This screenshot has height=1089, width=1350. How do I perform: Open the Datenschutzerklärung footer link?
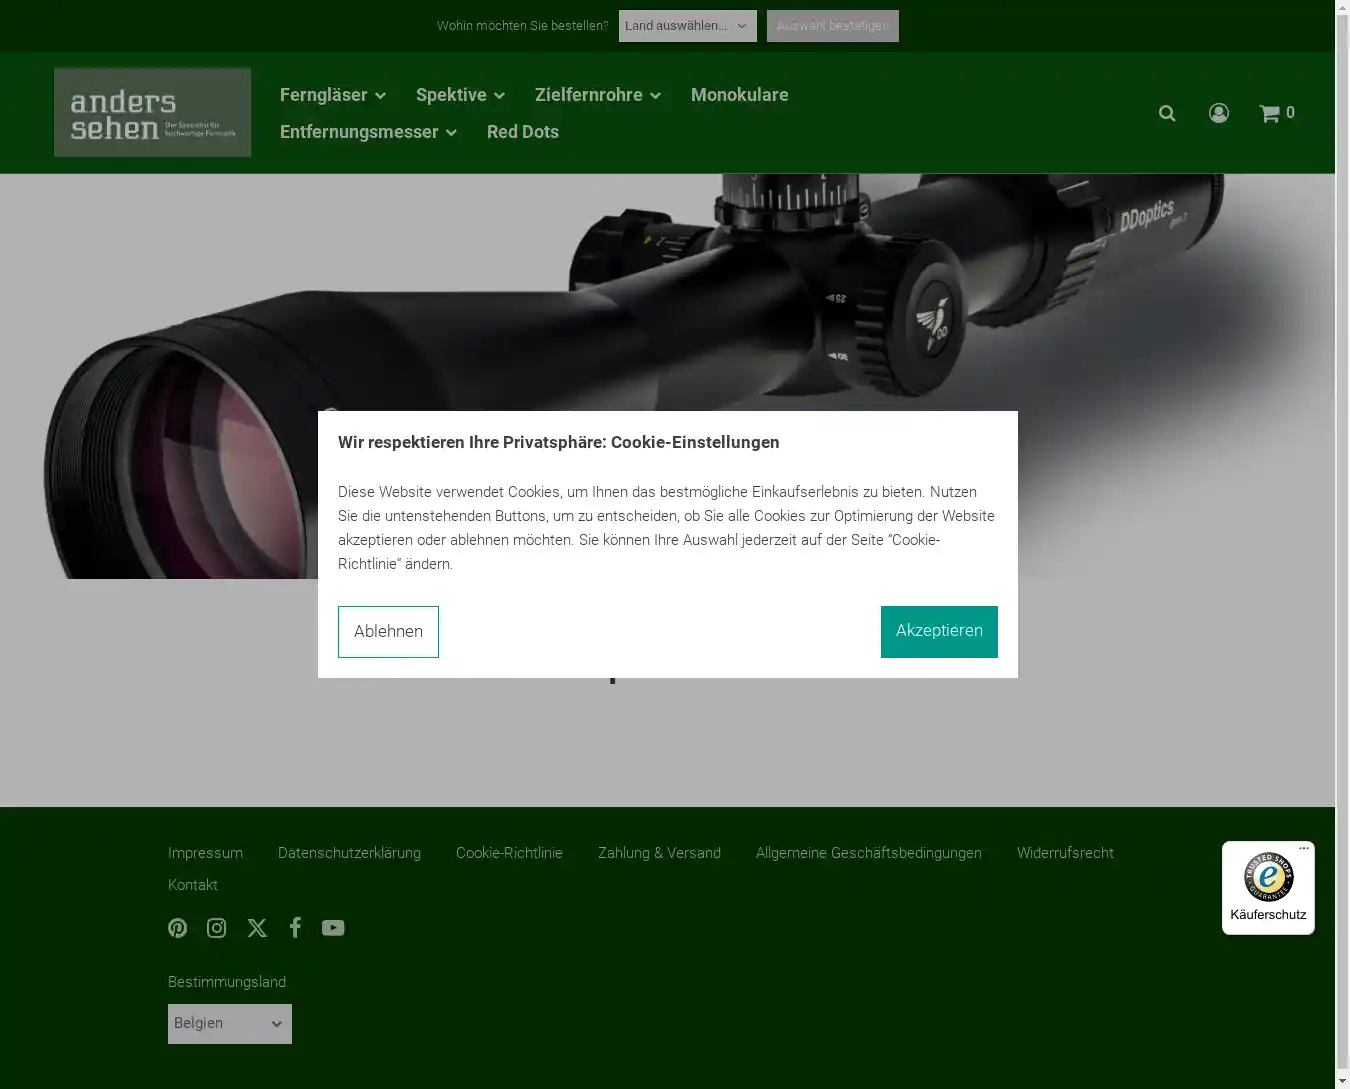(x=349, y=853)
